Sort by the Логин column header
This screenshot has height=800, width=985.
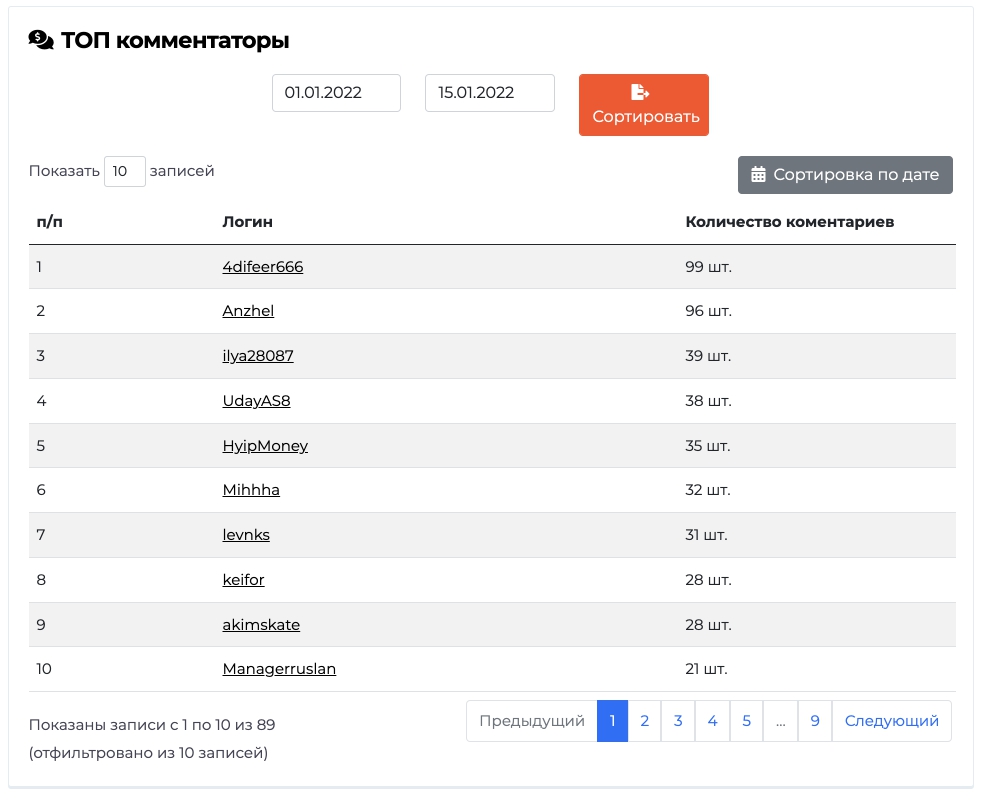(248, 222)
